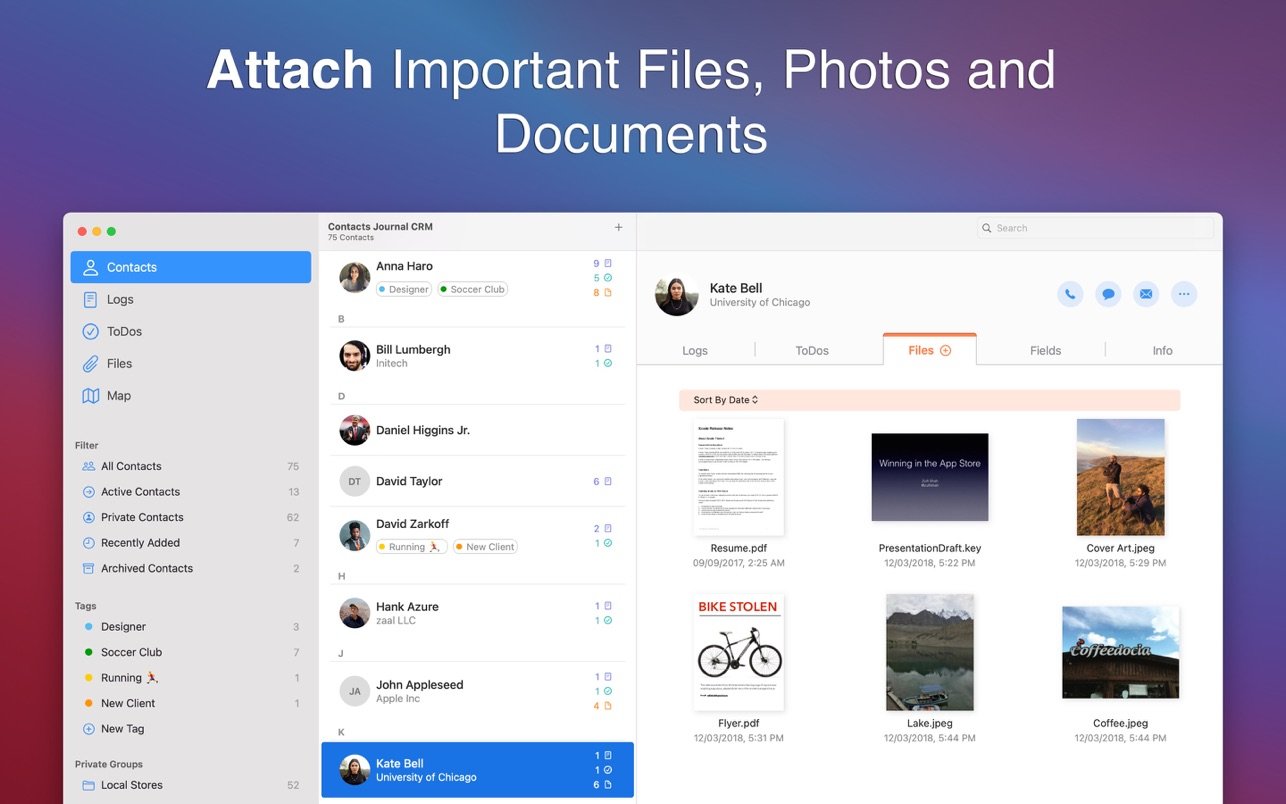Switch to the Info tab
Screen dimensions: 1286x804
[x=1162, y=351]
